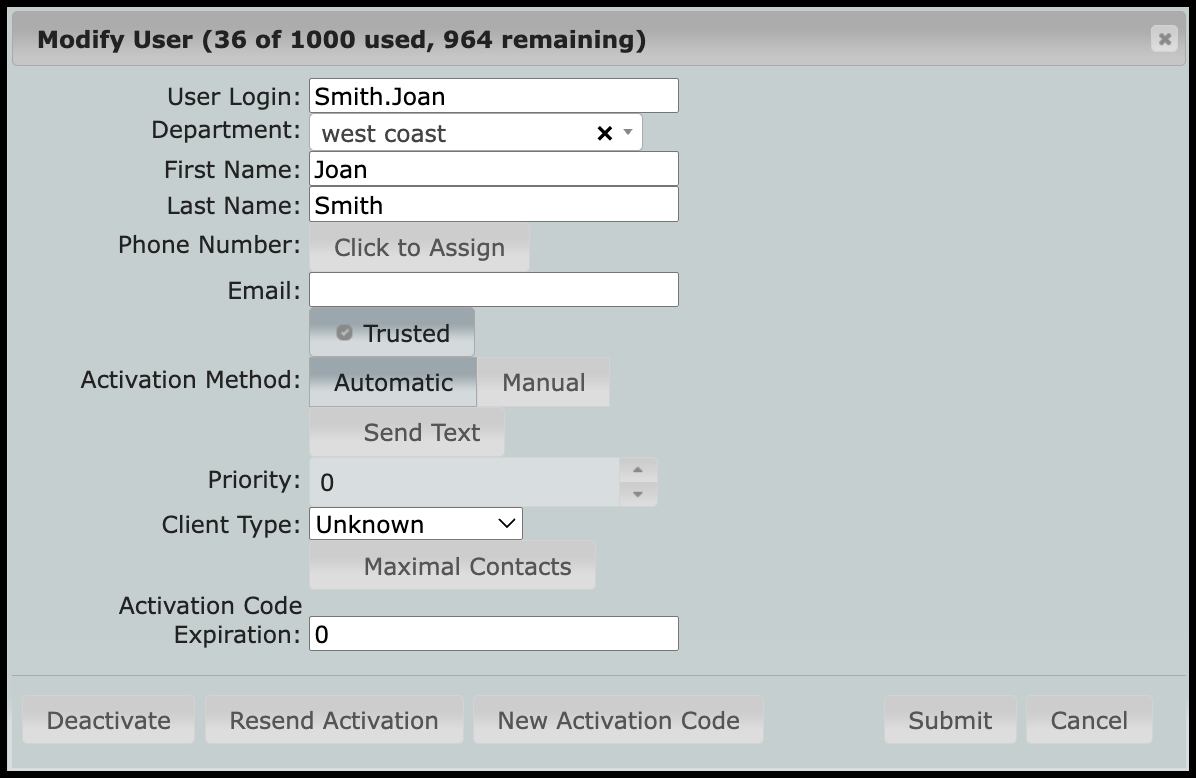Click the Activation Code Expiration field
The image size is (1196, 778).
click(493, 634)
